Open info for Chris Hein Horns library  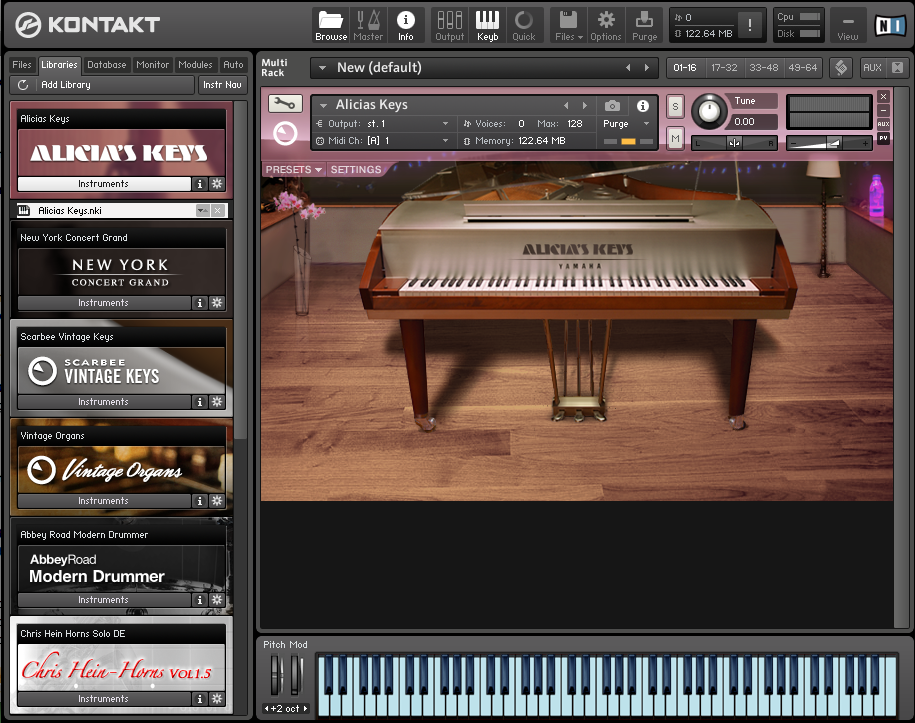[200, 698]
